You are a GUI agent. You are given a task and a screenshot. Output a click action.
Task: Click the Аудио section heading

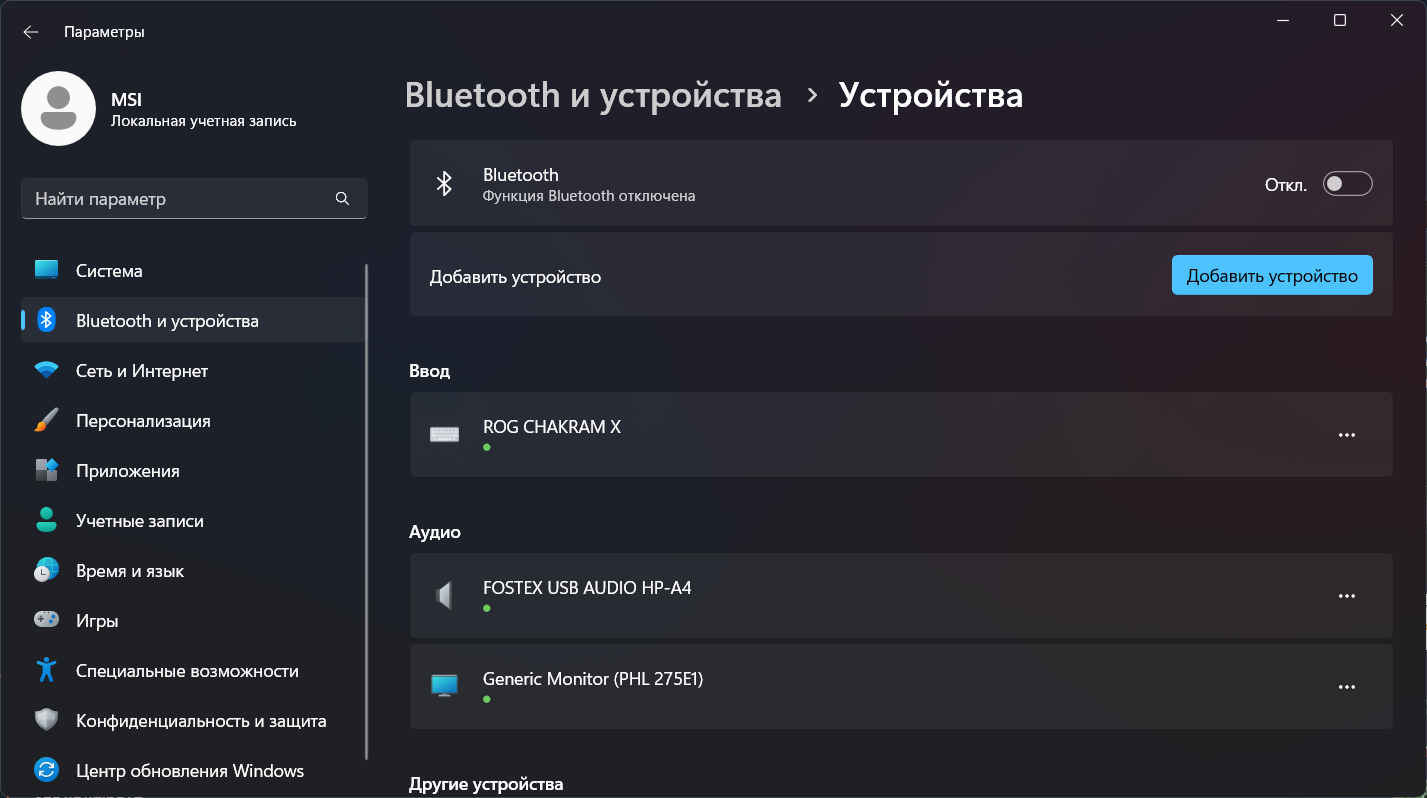tap(435, 532)
